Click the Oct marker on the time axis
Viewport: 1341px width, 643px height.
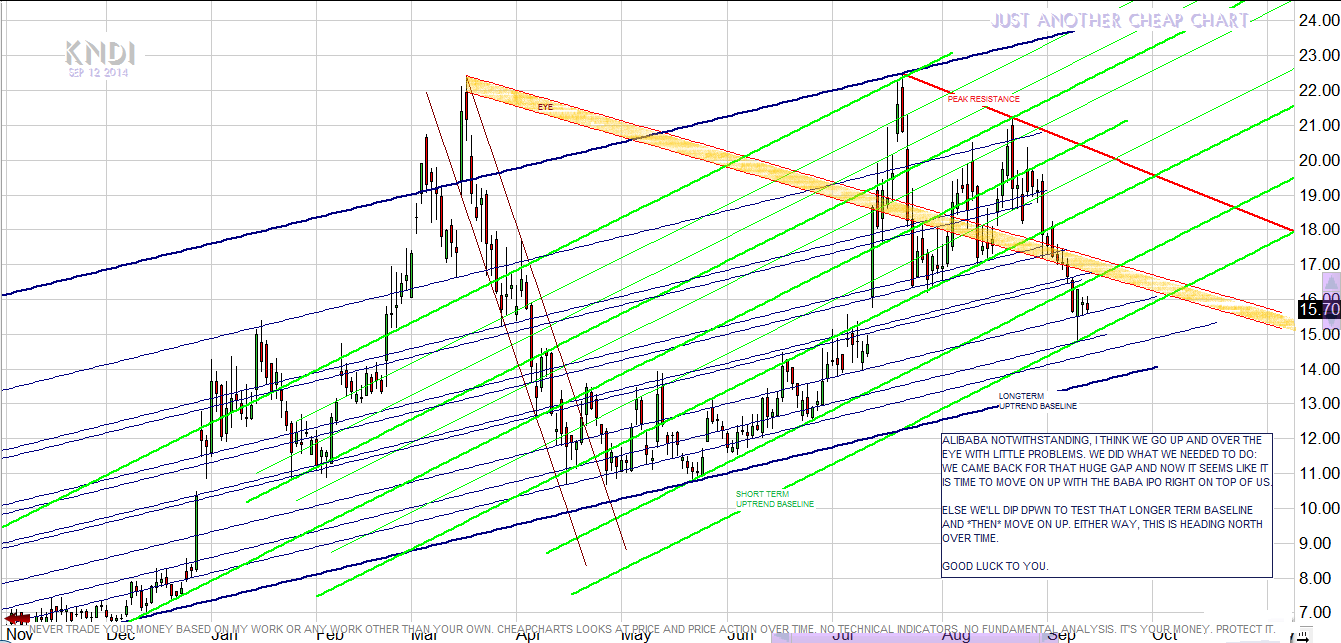point(1164,634)
